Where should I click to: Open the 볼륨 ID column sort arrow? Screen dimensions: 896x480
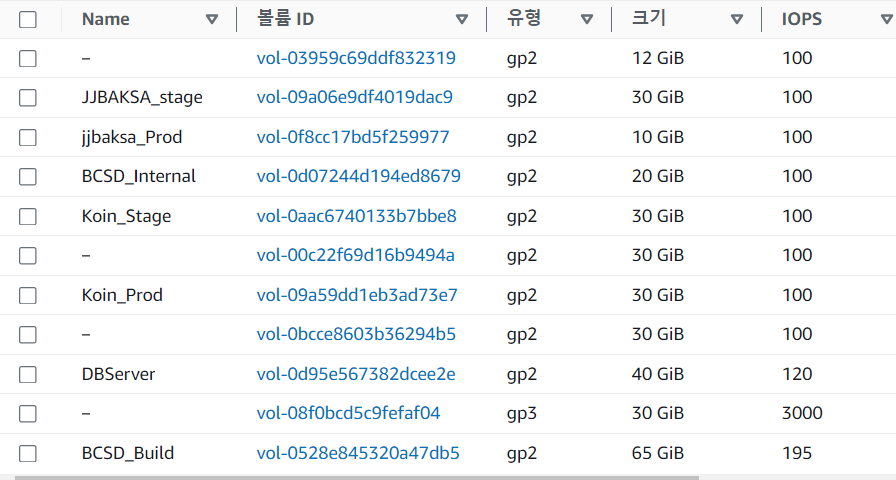[x=462, y=19]
